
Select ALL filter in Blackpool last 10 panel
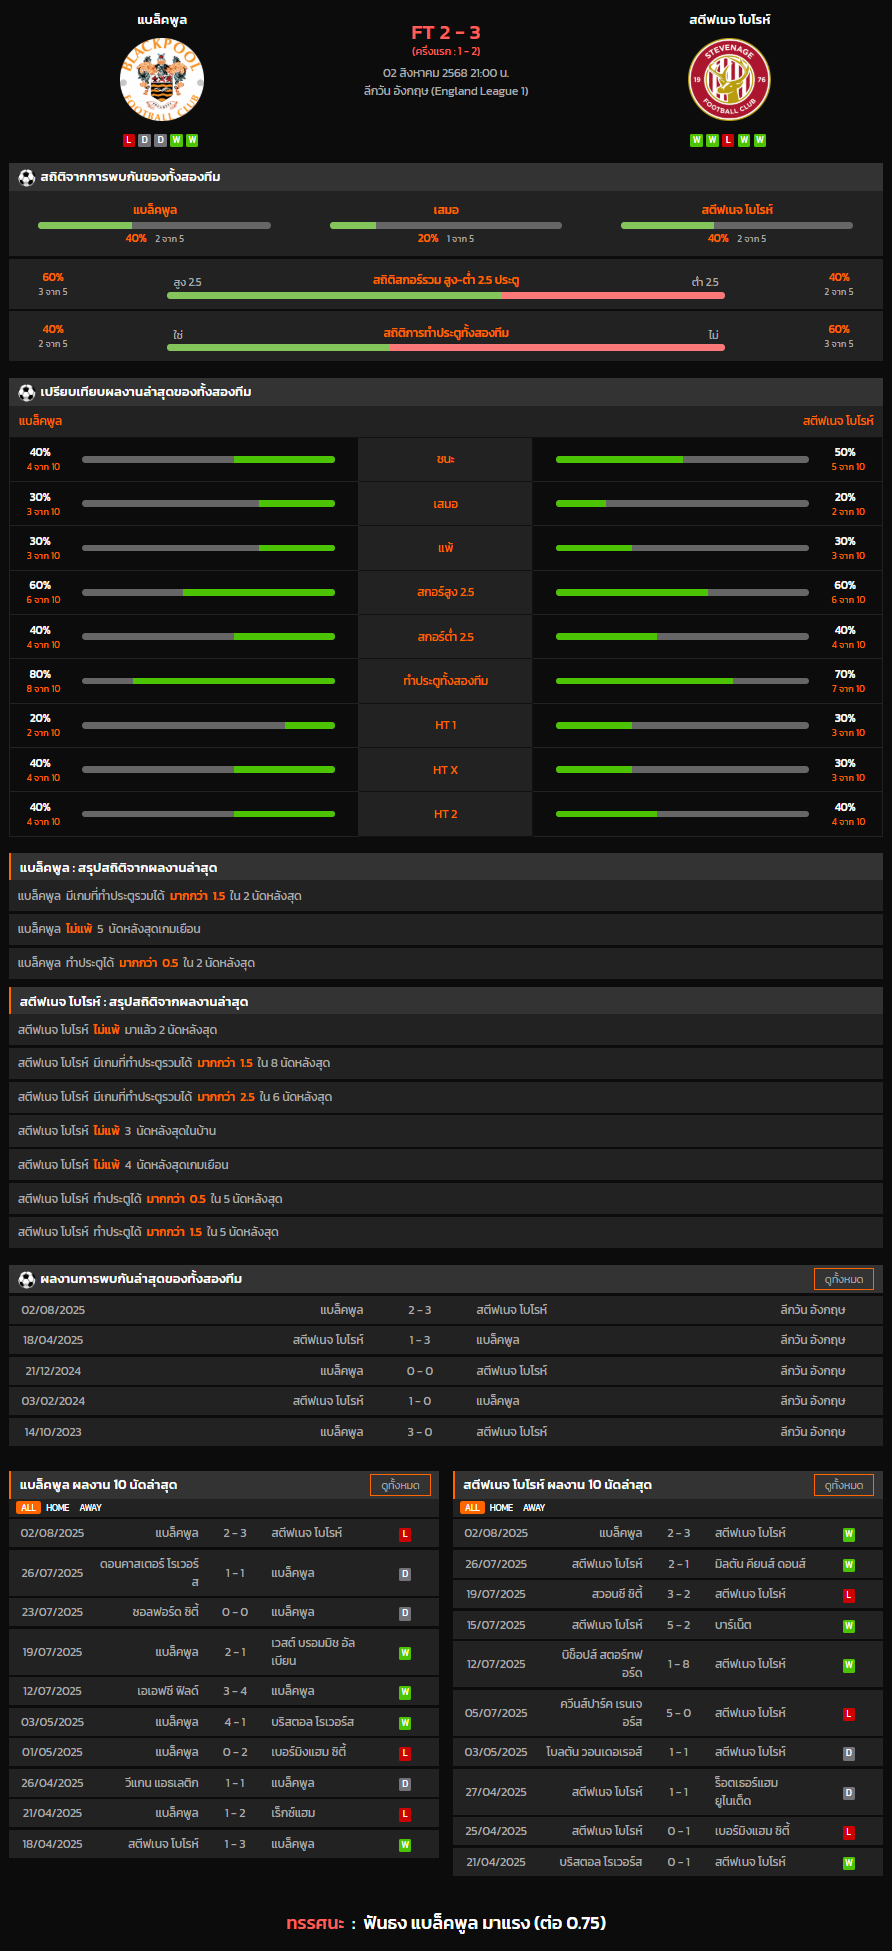click(28, 1507)
